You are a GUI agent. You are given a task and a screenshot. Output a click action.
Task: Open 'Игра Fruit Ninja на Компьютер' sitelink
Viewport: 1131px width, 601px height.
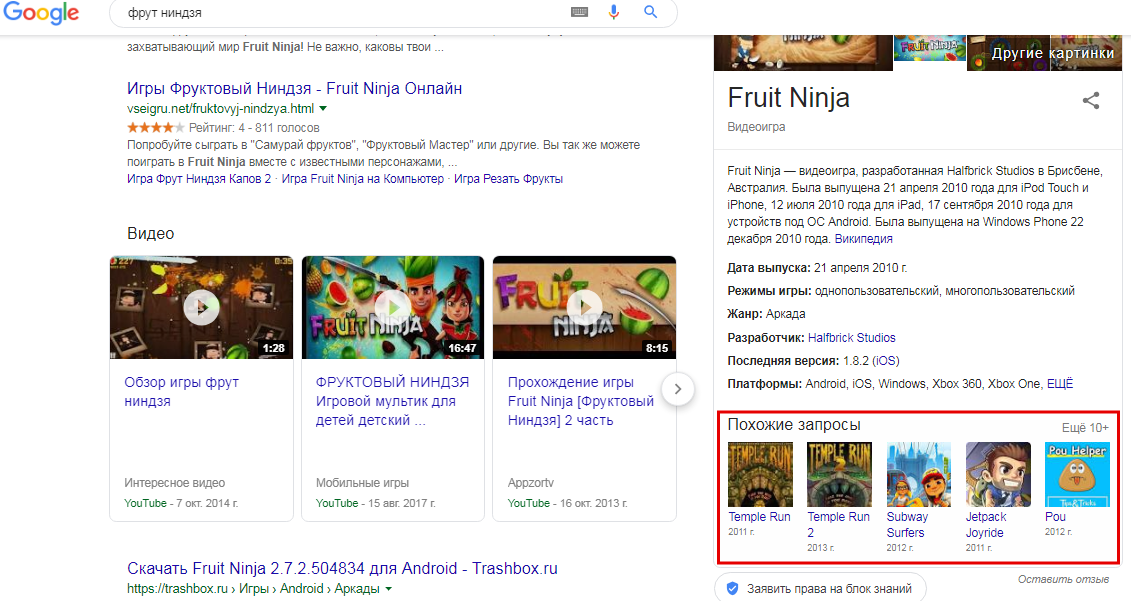point(362,179)
